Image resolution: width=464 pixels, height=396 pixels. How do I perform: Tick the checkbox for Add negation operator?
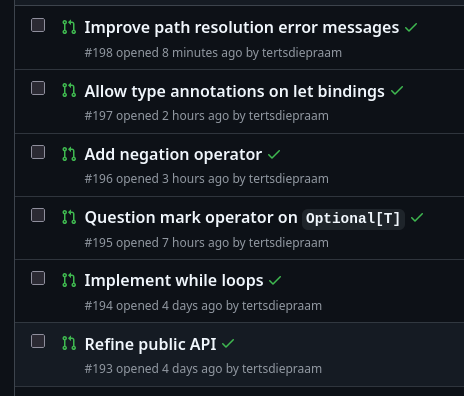(x=38, y=152)
